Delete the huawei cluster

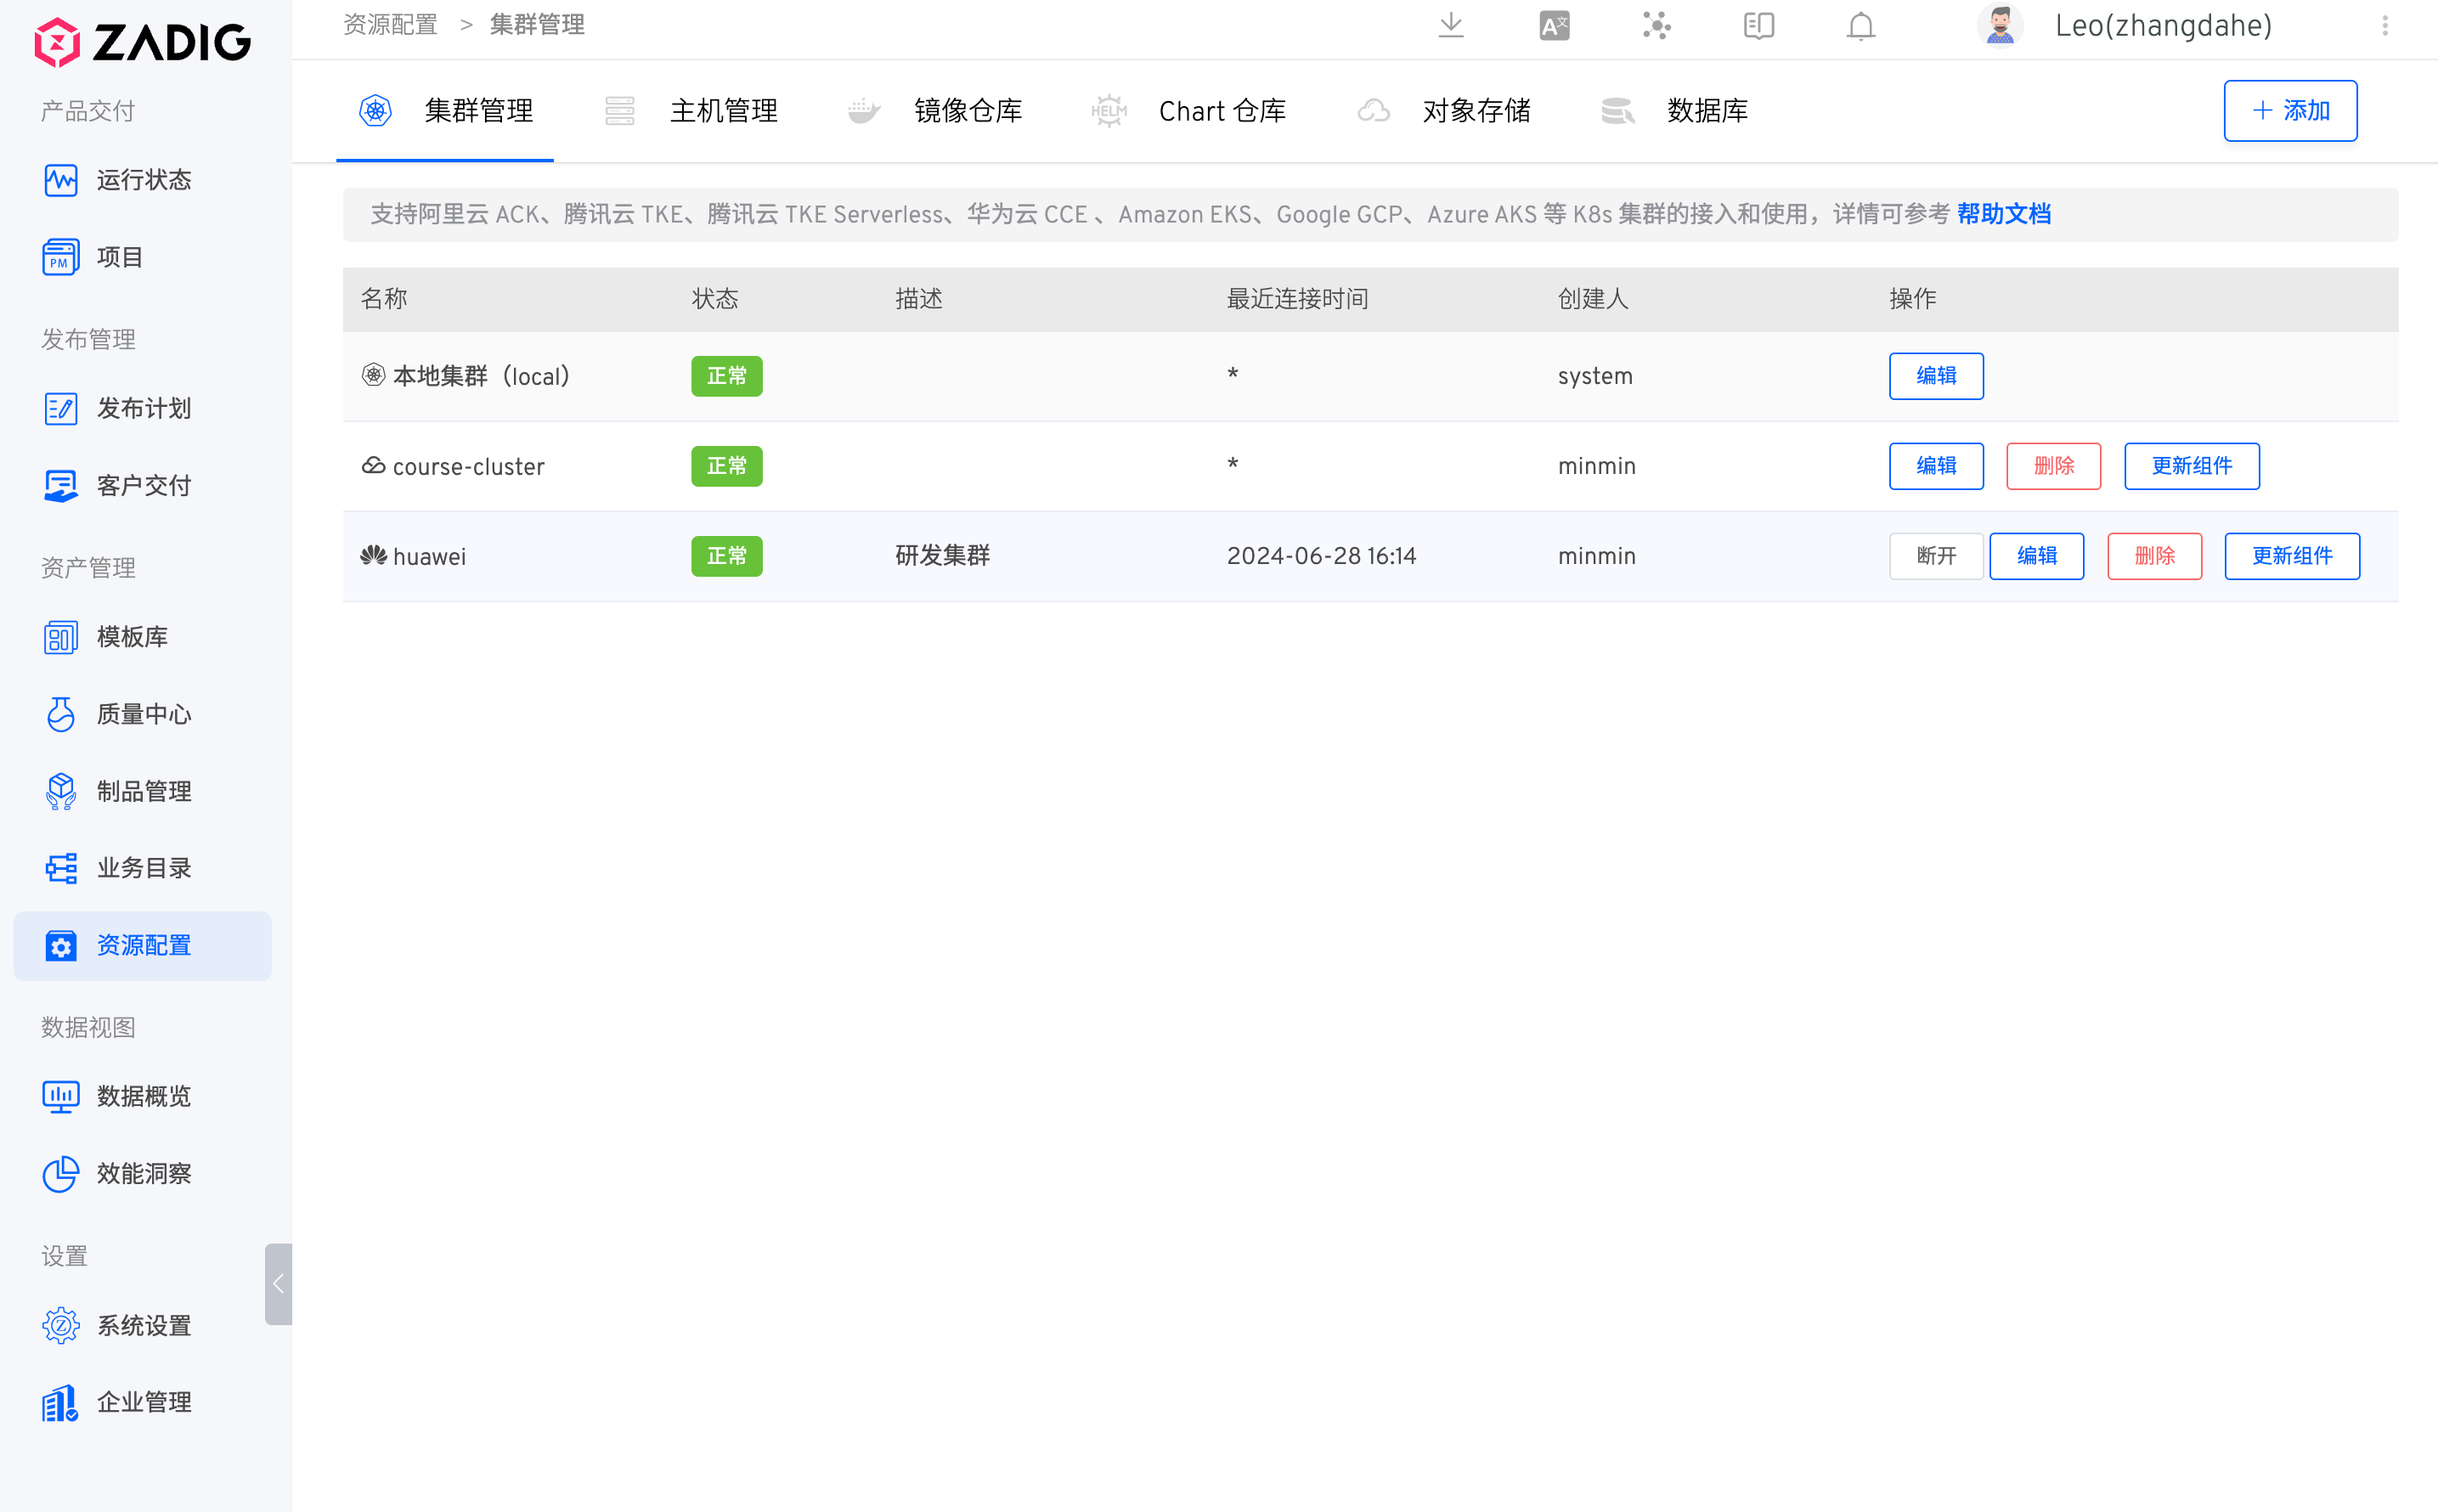point(2155,556)
